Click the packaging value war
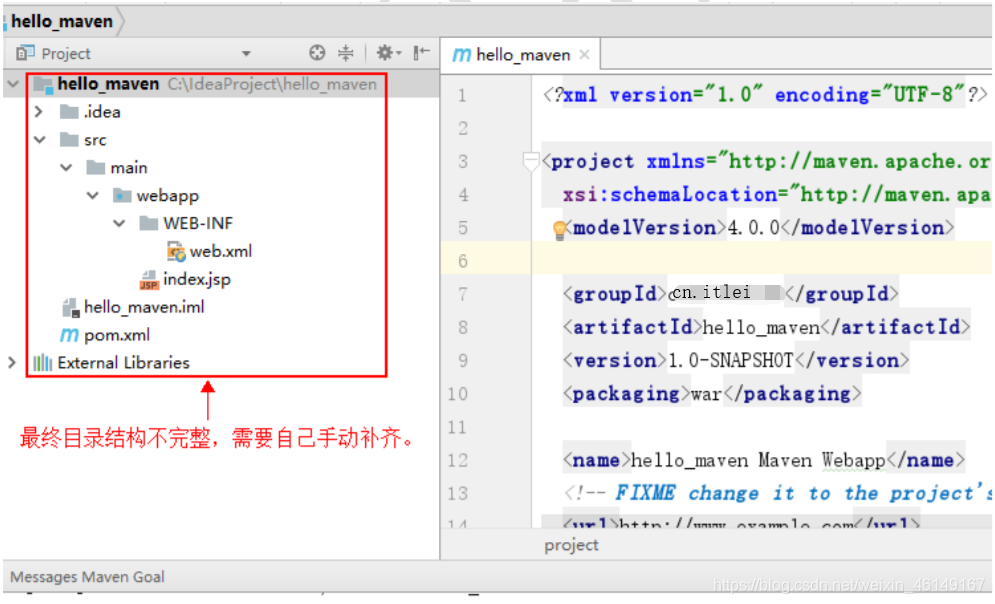Image resolution: width=995 pixels, height=604 pixels. click(x=706, y=395)
